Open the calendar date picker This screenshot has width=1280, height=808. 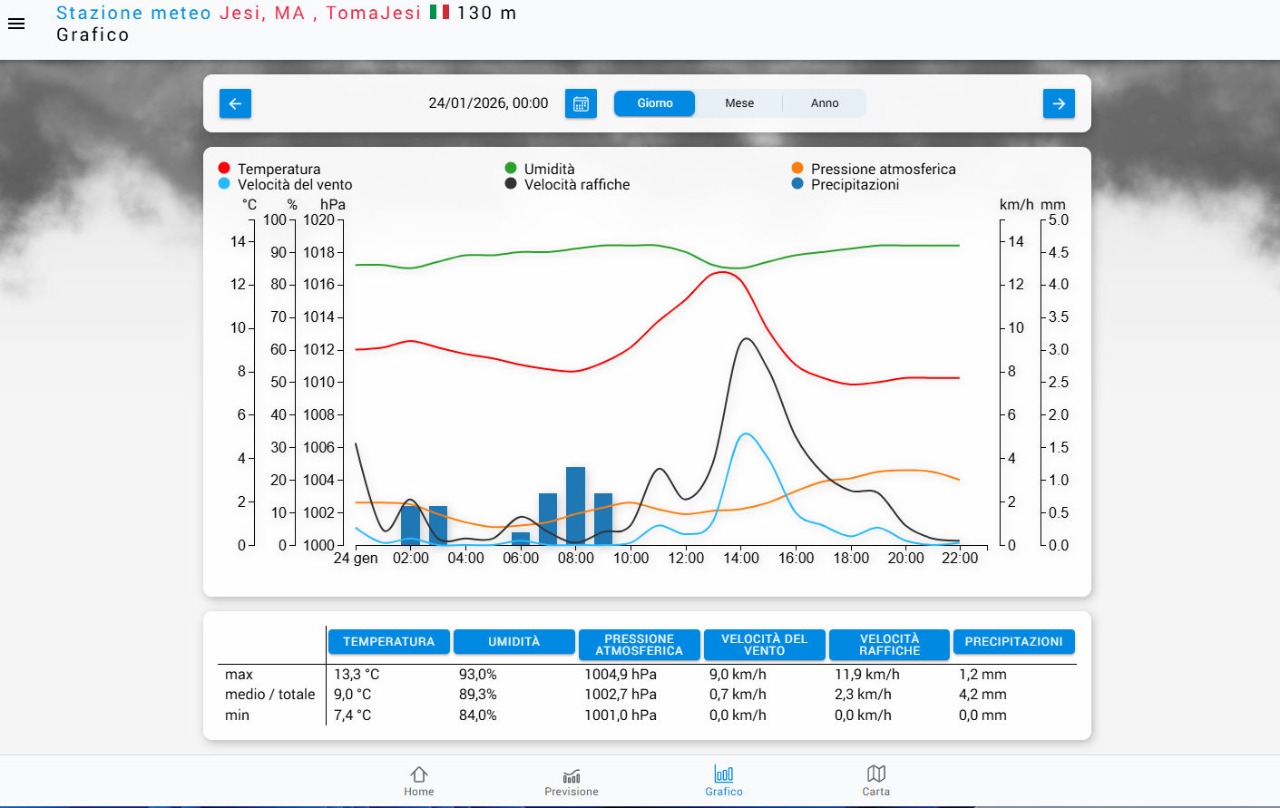[580, 104]
